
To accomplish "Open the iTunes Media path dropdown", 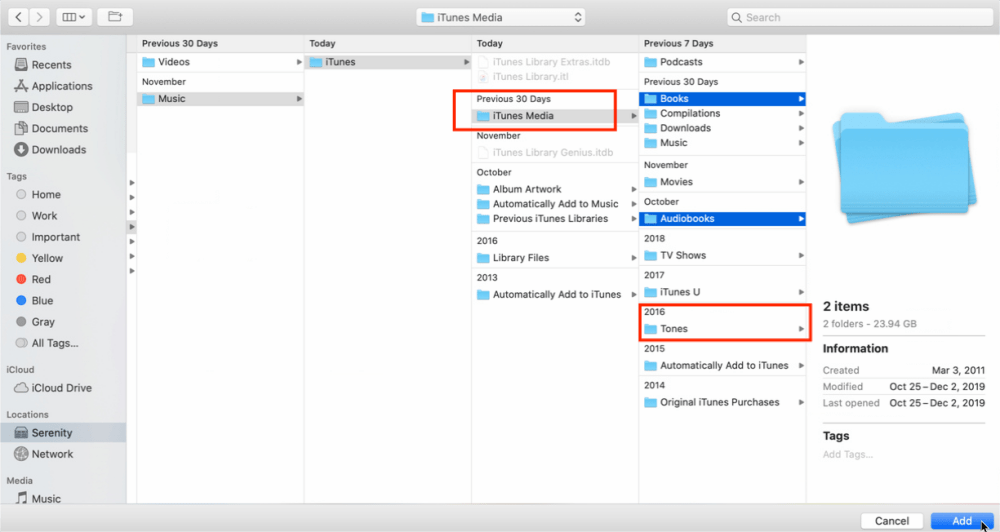I will (500, 17).
